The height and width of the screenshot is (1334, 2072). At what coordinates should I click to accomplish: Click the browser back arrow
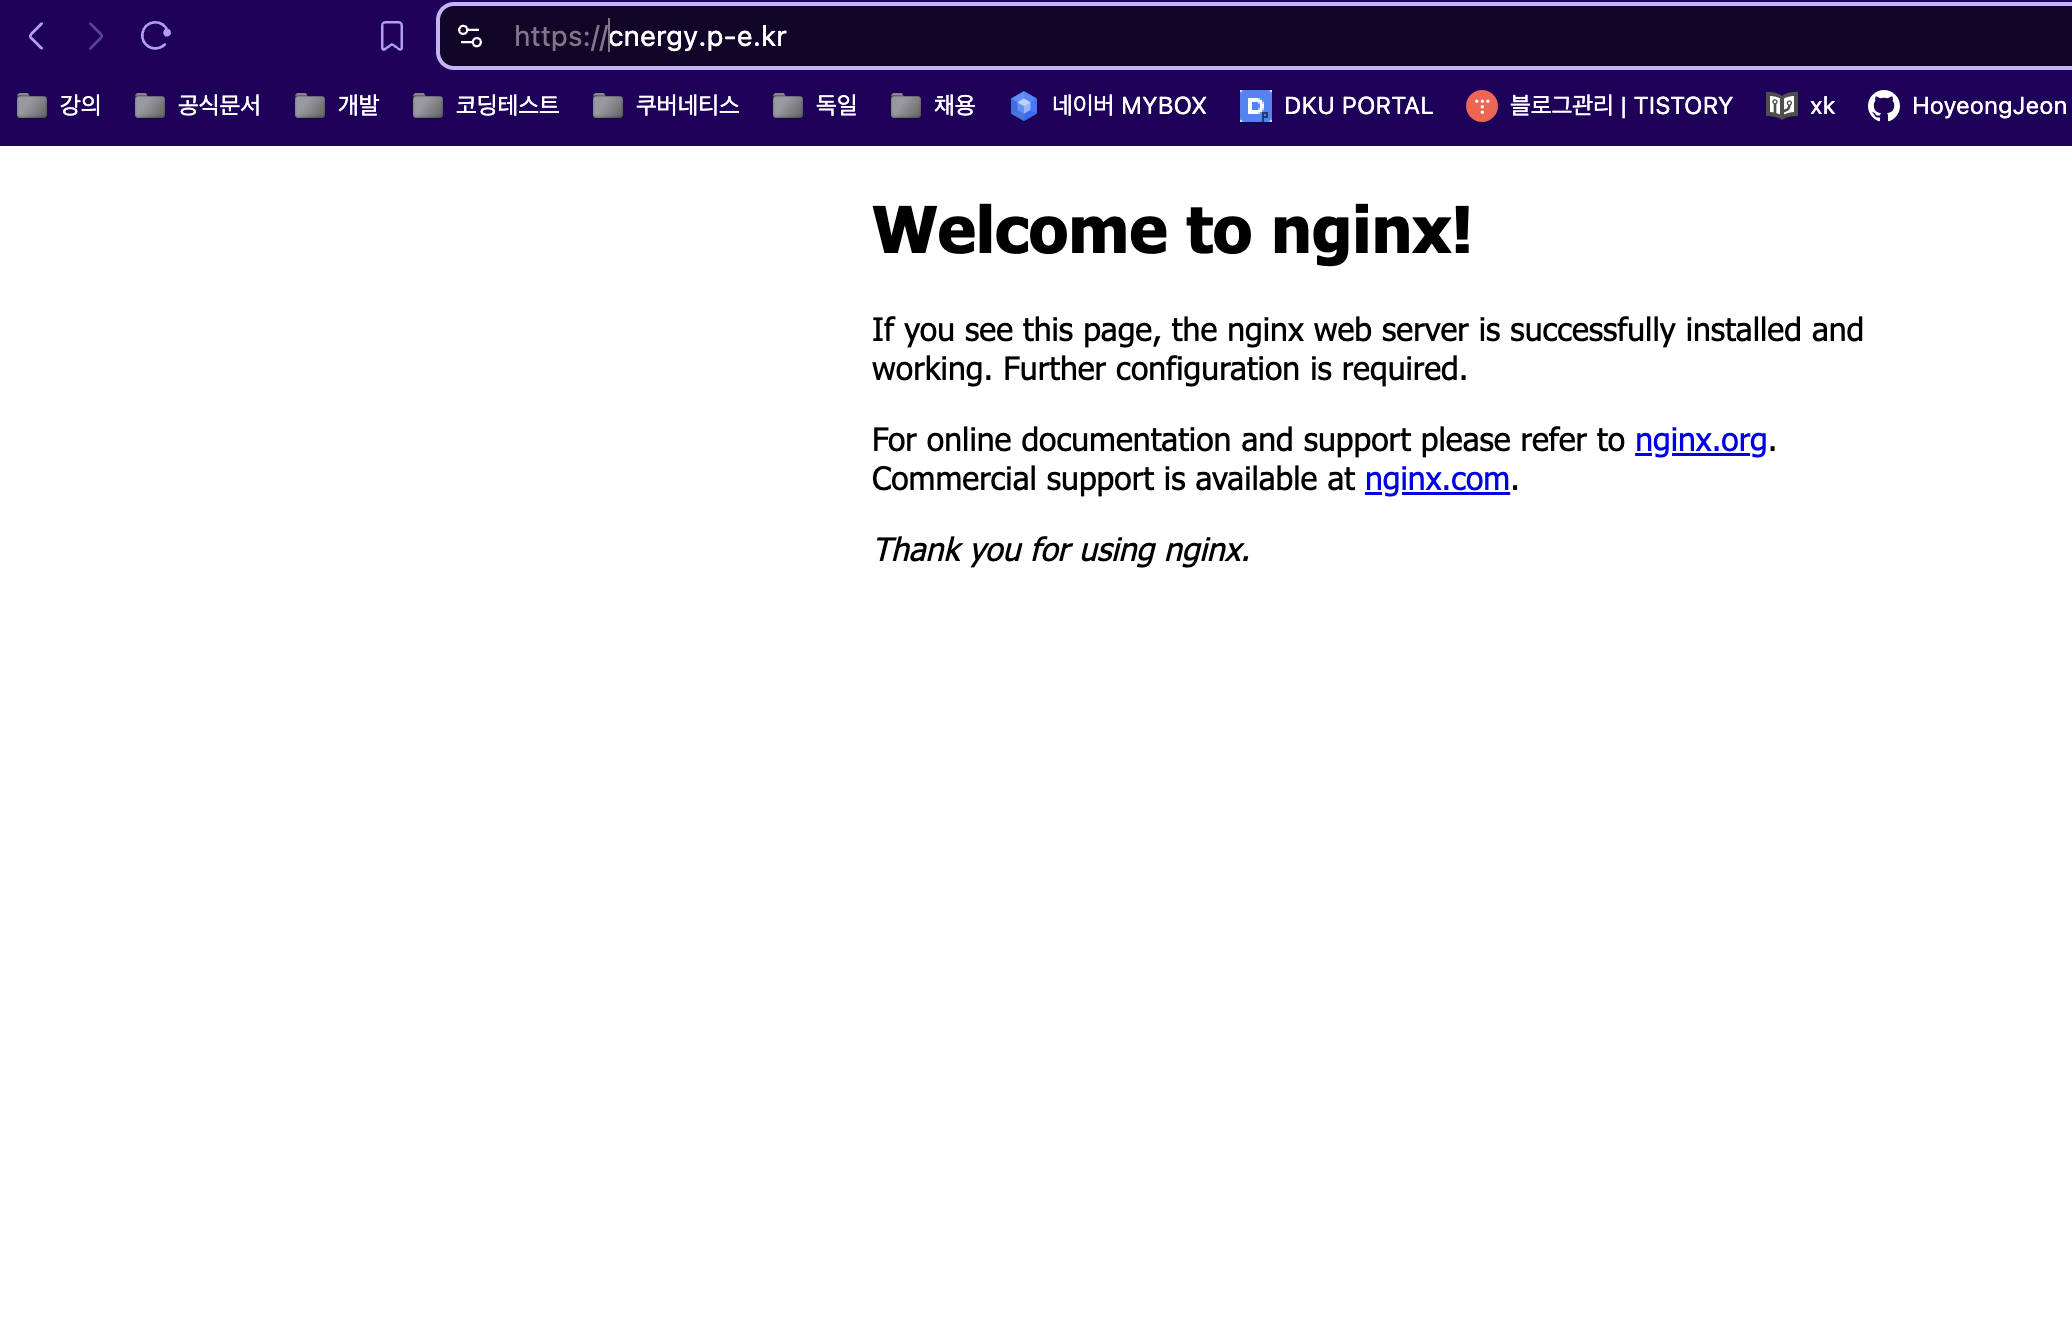click(x=37, y=37)
